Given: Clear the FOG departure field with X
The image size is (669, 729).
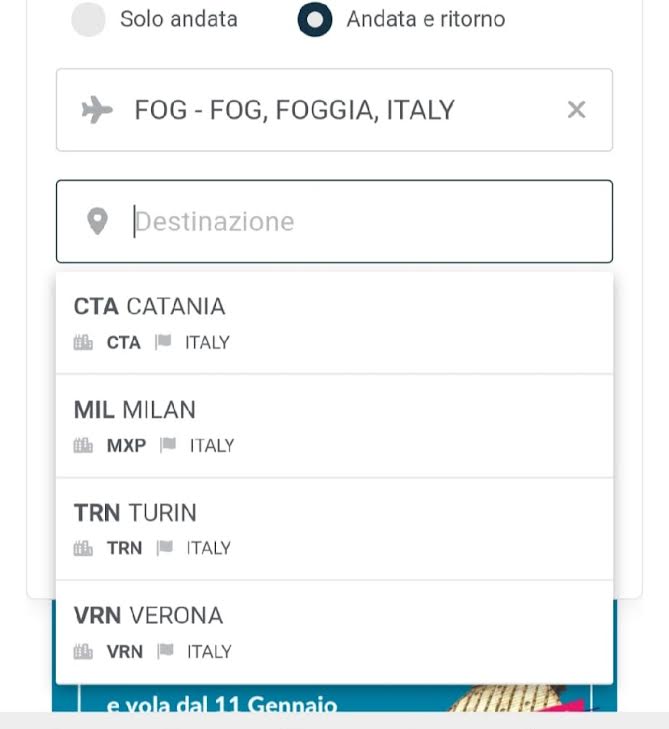Looking at the screenshot, I should [576, 110].
